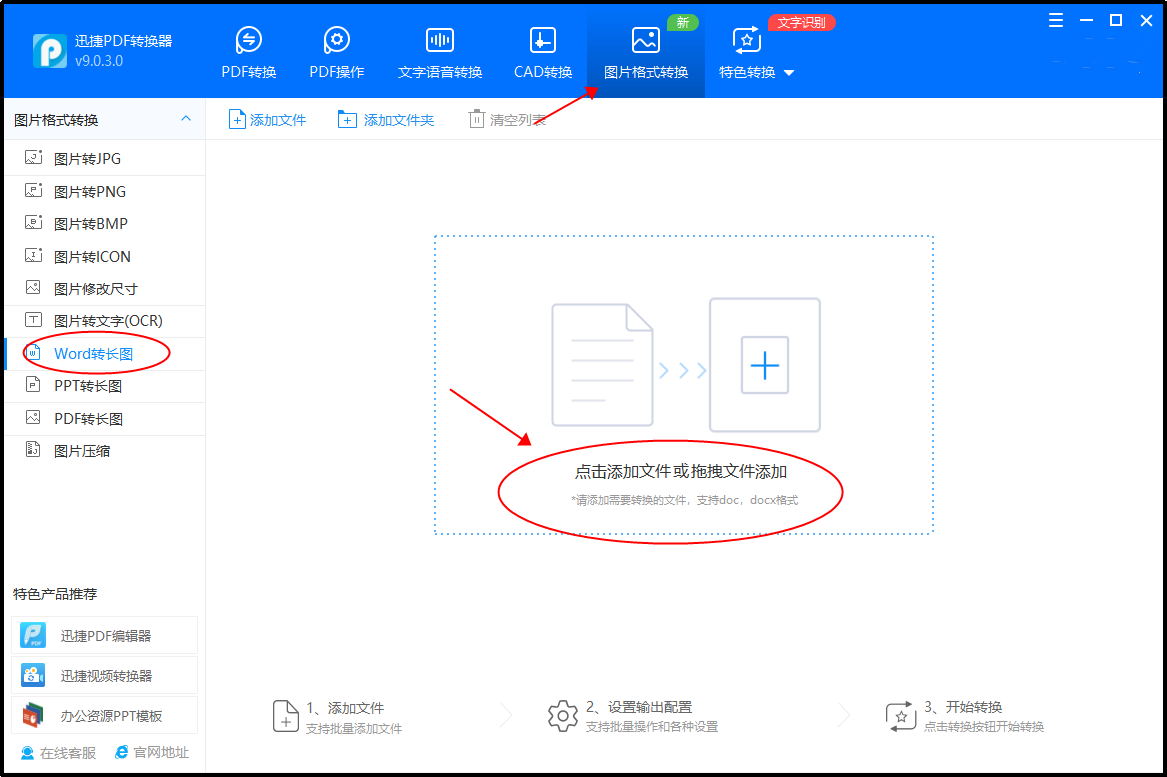Click the document illustration in drop area
Image resolution: width=1167 pixels, height=777 pixels.
pyautogui.click(x=602, y=365)
